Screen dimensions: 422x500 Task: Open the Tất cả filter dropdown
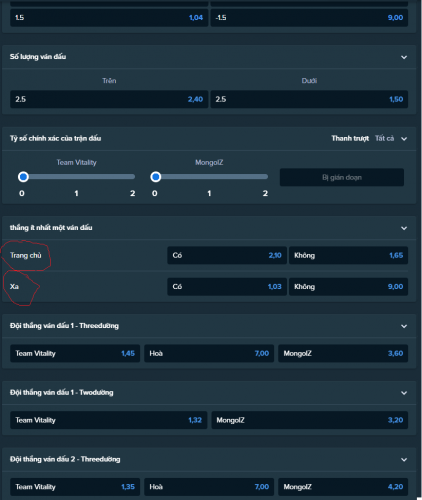[x=391, y=138]
